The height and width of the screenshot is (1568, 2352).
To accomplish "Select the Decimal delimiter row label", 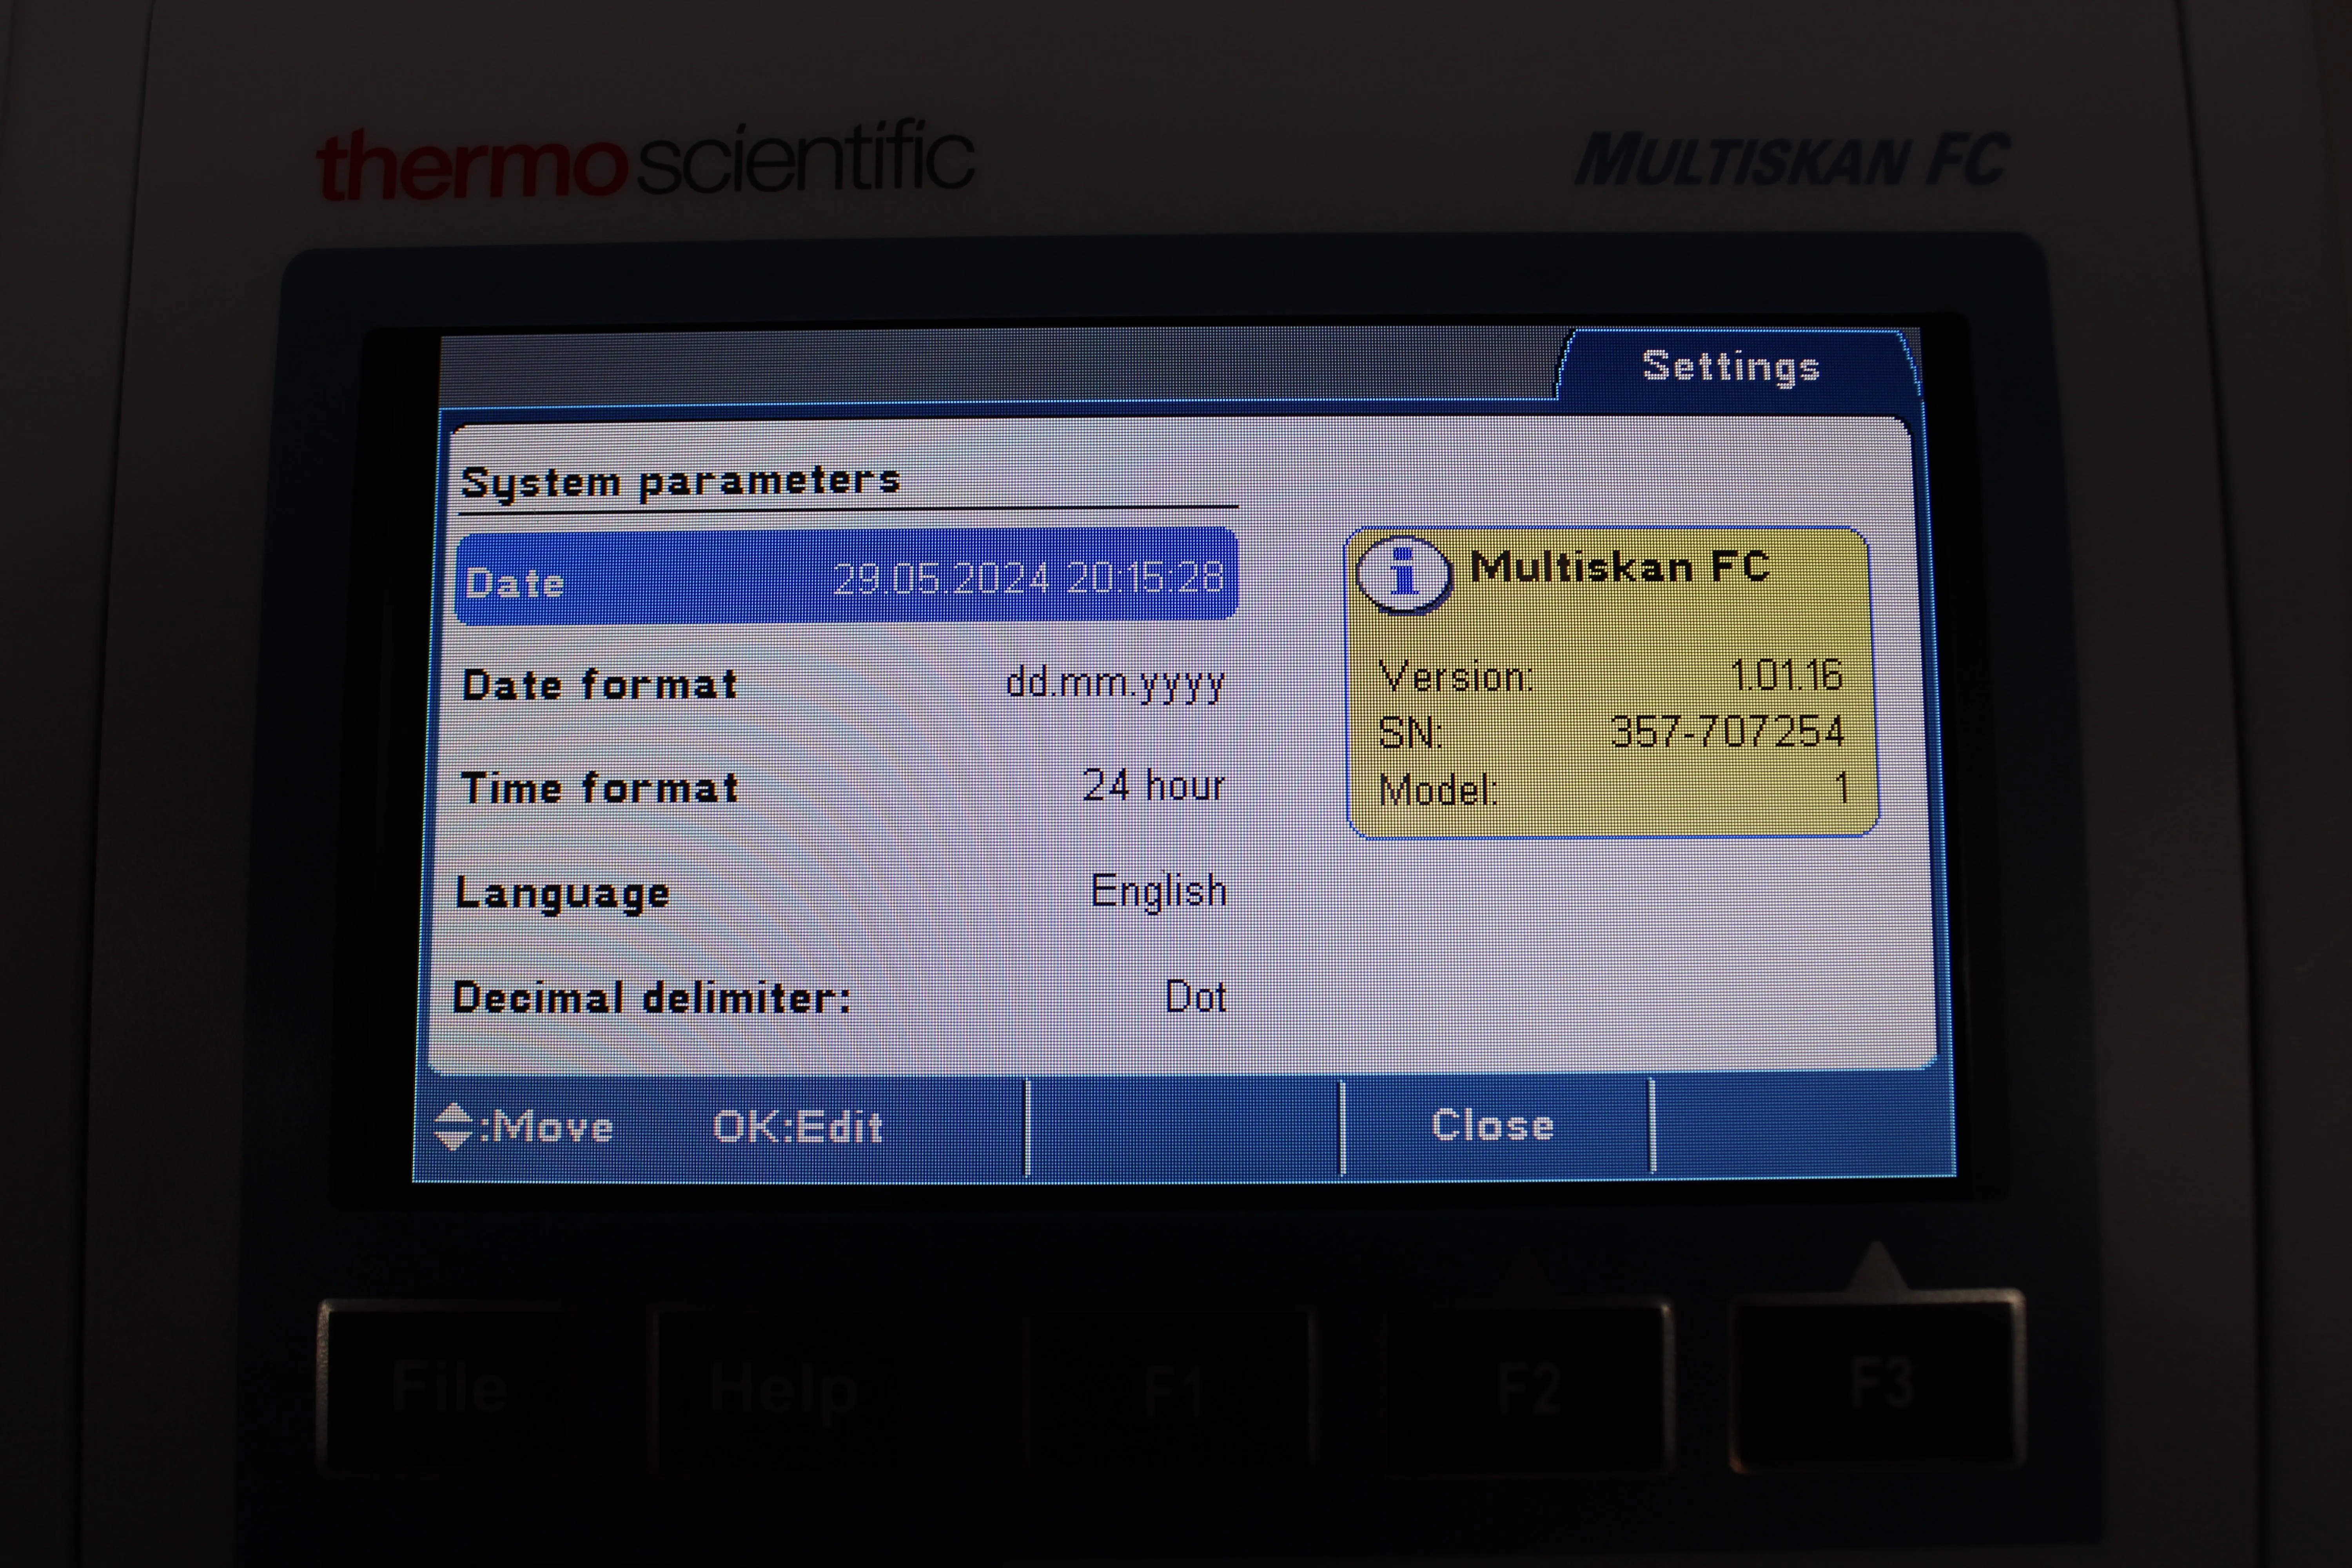I will coord(651,998).
